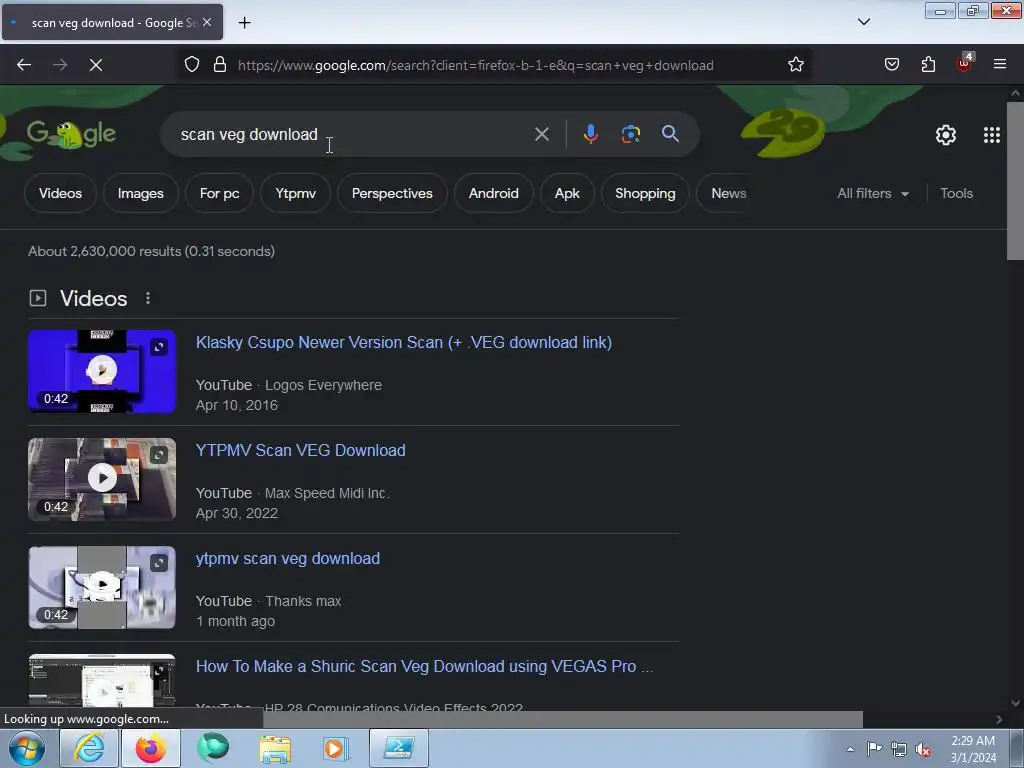Start voice search with microphone
This screenshot has height=768, width=1024.
(590, 135)
